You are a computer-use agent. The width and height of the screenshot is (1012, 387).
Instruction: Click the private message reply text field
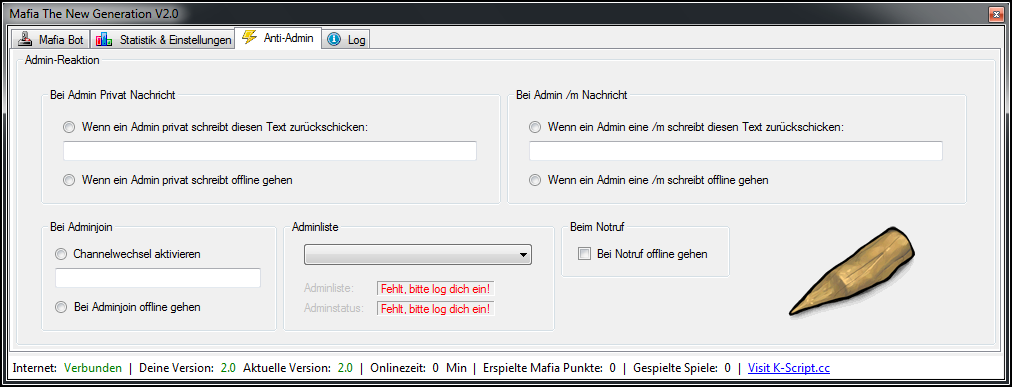(270, 151)
